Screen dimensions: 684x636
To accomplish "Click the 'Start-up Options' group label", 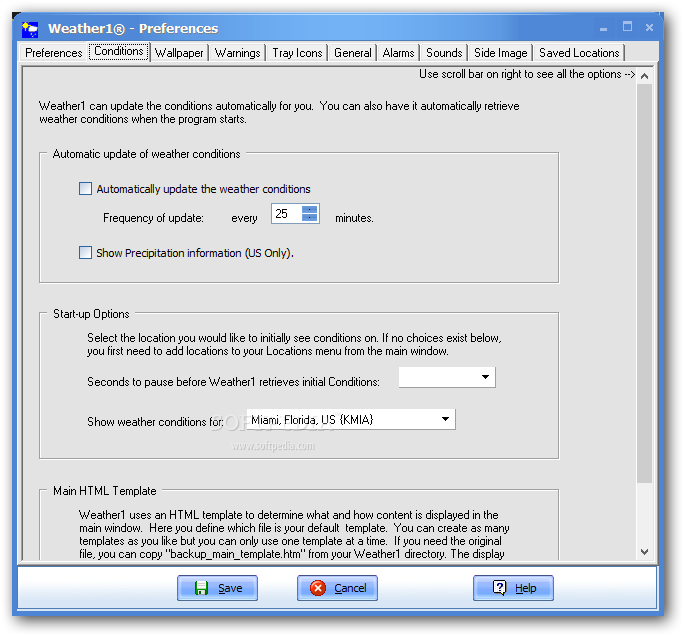I will [91, 314].
